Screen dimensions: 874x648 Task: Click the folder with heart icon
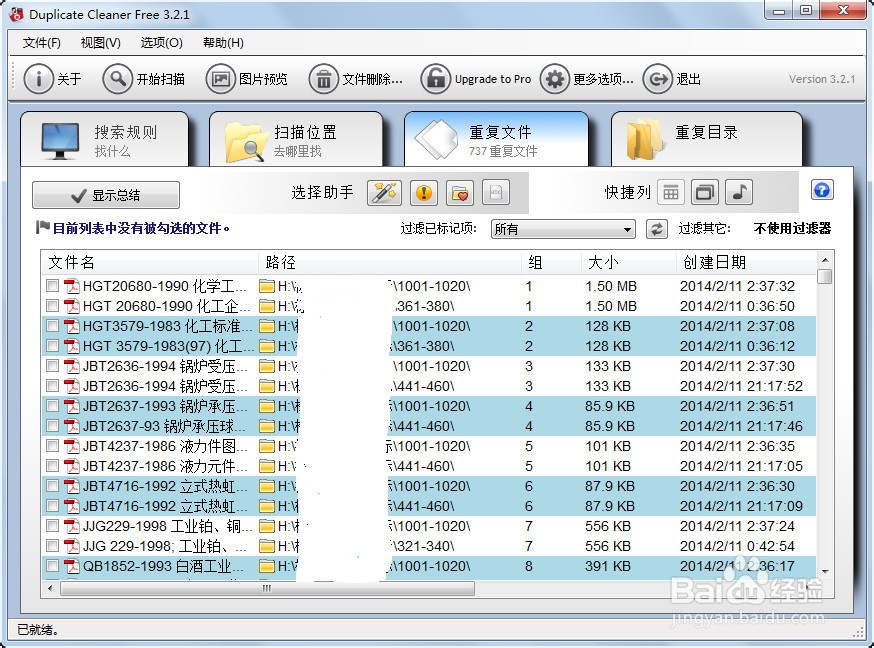(x=460, y=193)
